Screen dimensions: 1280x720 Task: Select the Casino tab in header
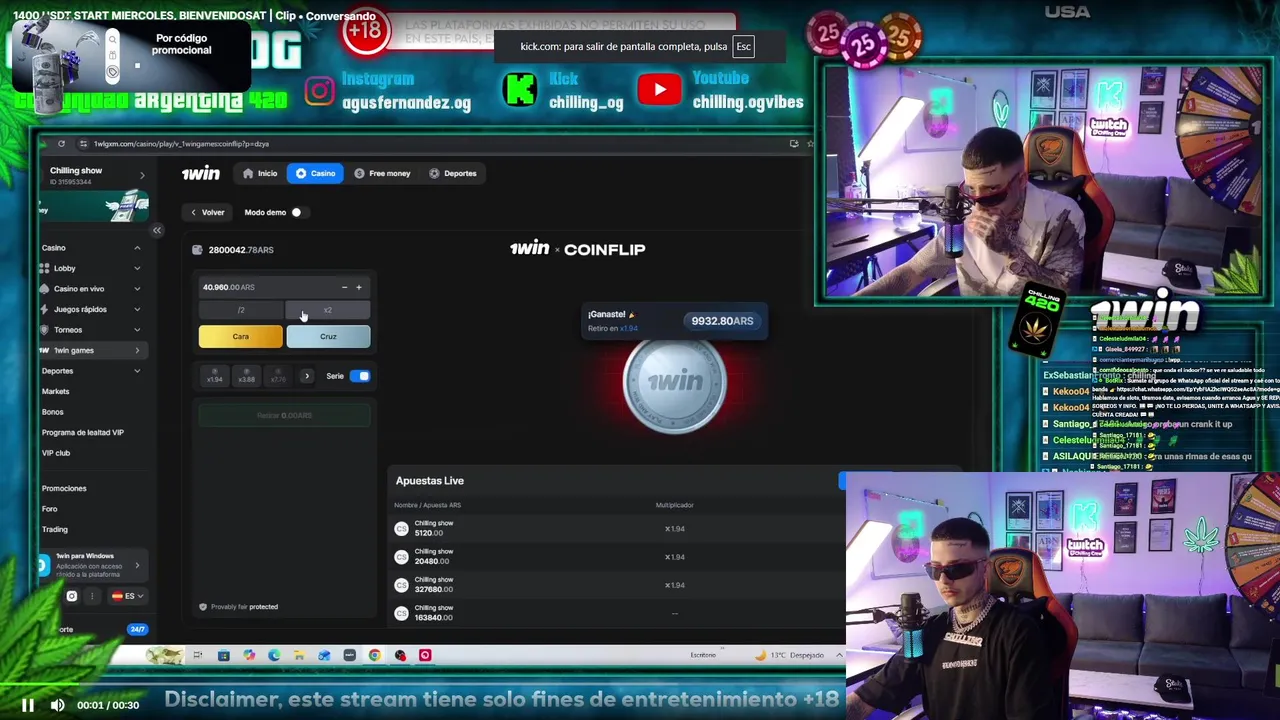coord(315,173)
